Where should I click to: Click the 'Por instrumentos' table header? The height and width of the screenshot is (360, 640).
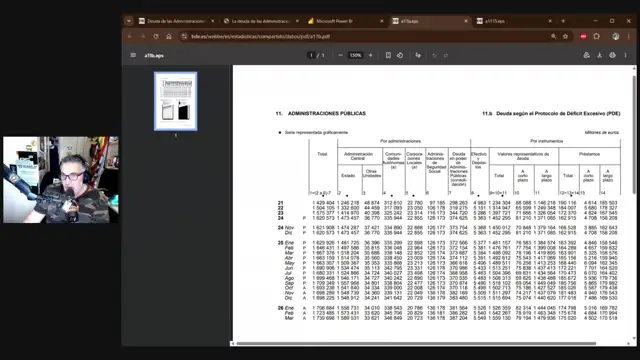click(x=547, y=141)
